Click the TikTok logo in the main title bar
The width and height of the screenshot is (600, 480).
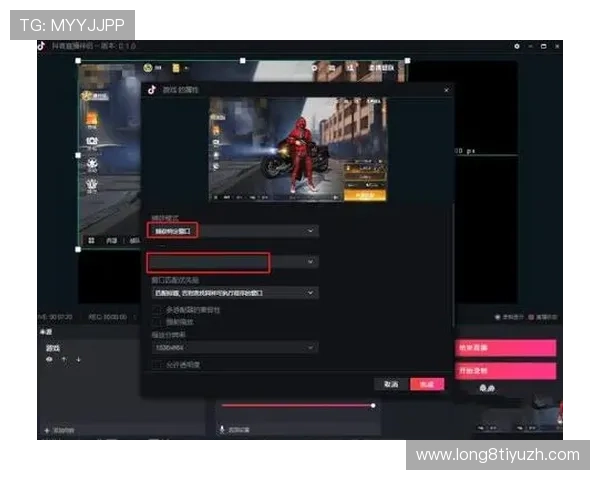pos(42,46)
